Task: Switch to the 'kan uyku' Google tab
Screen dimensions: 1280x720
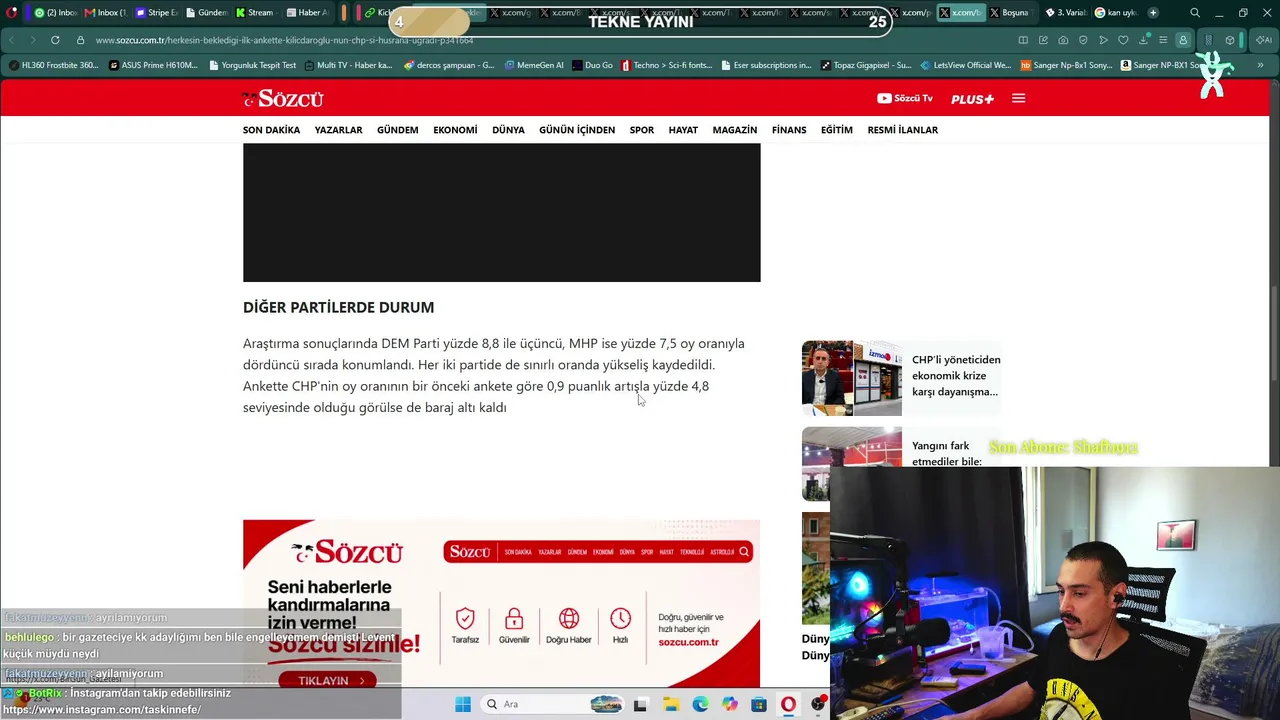Action: coord(1115,13)
